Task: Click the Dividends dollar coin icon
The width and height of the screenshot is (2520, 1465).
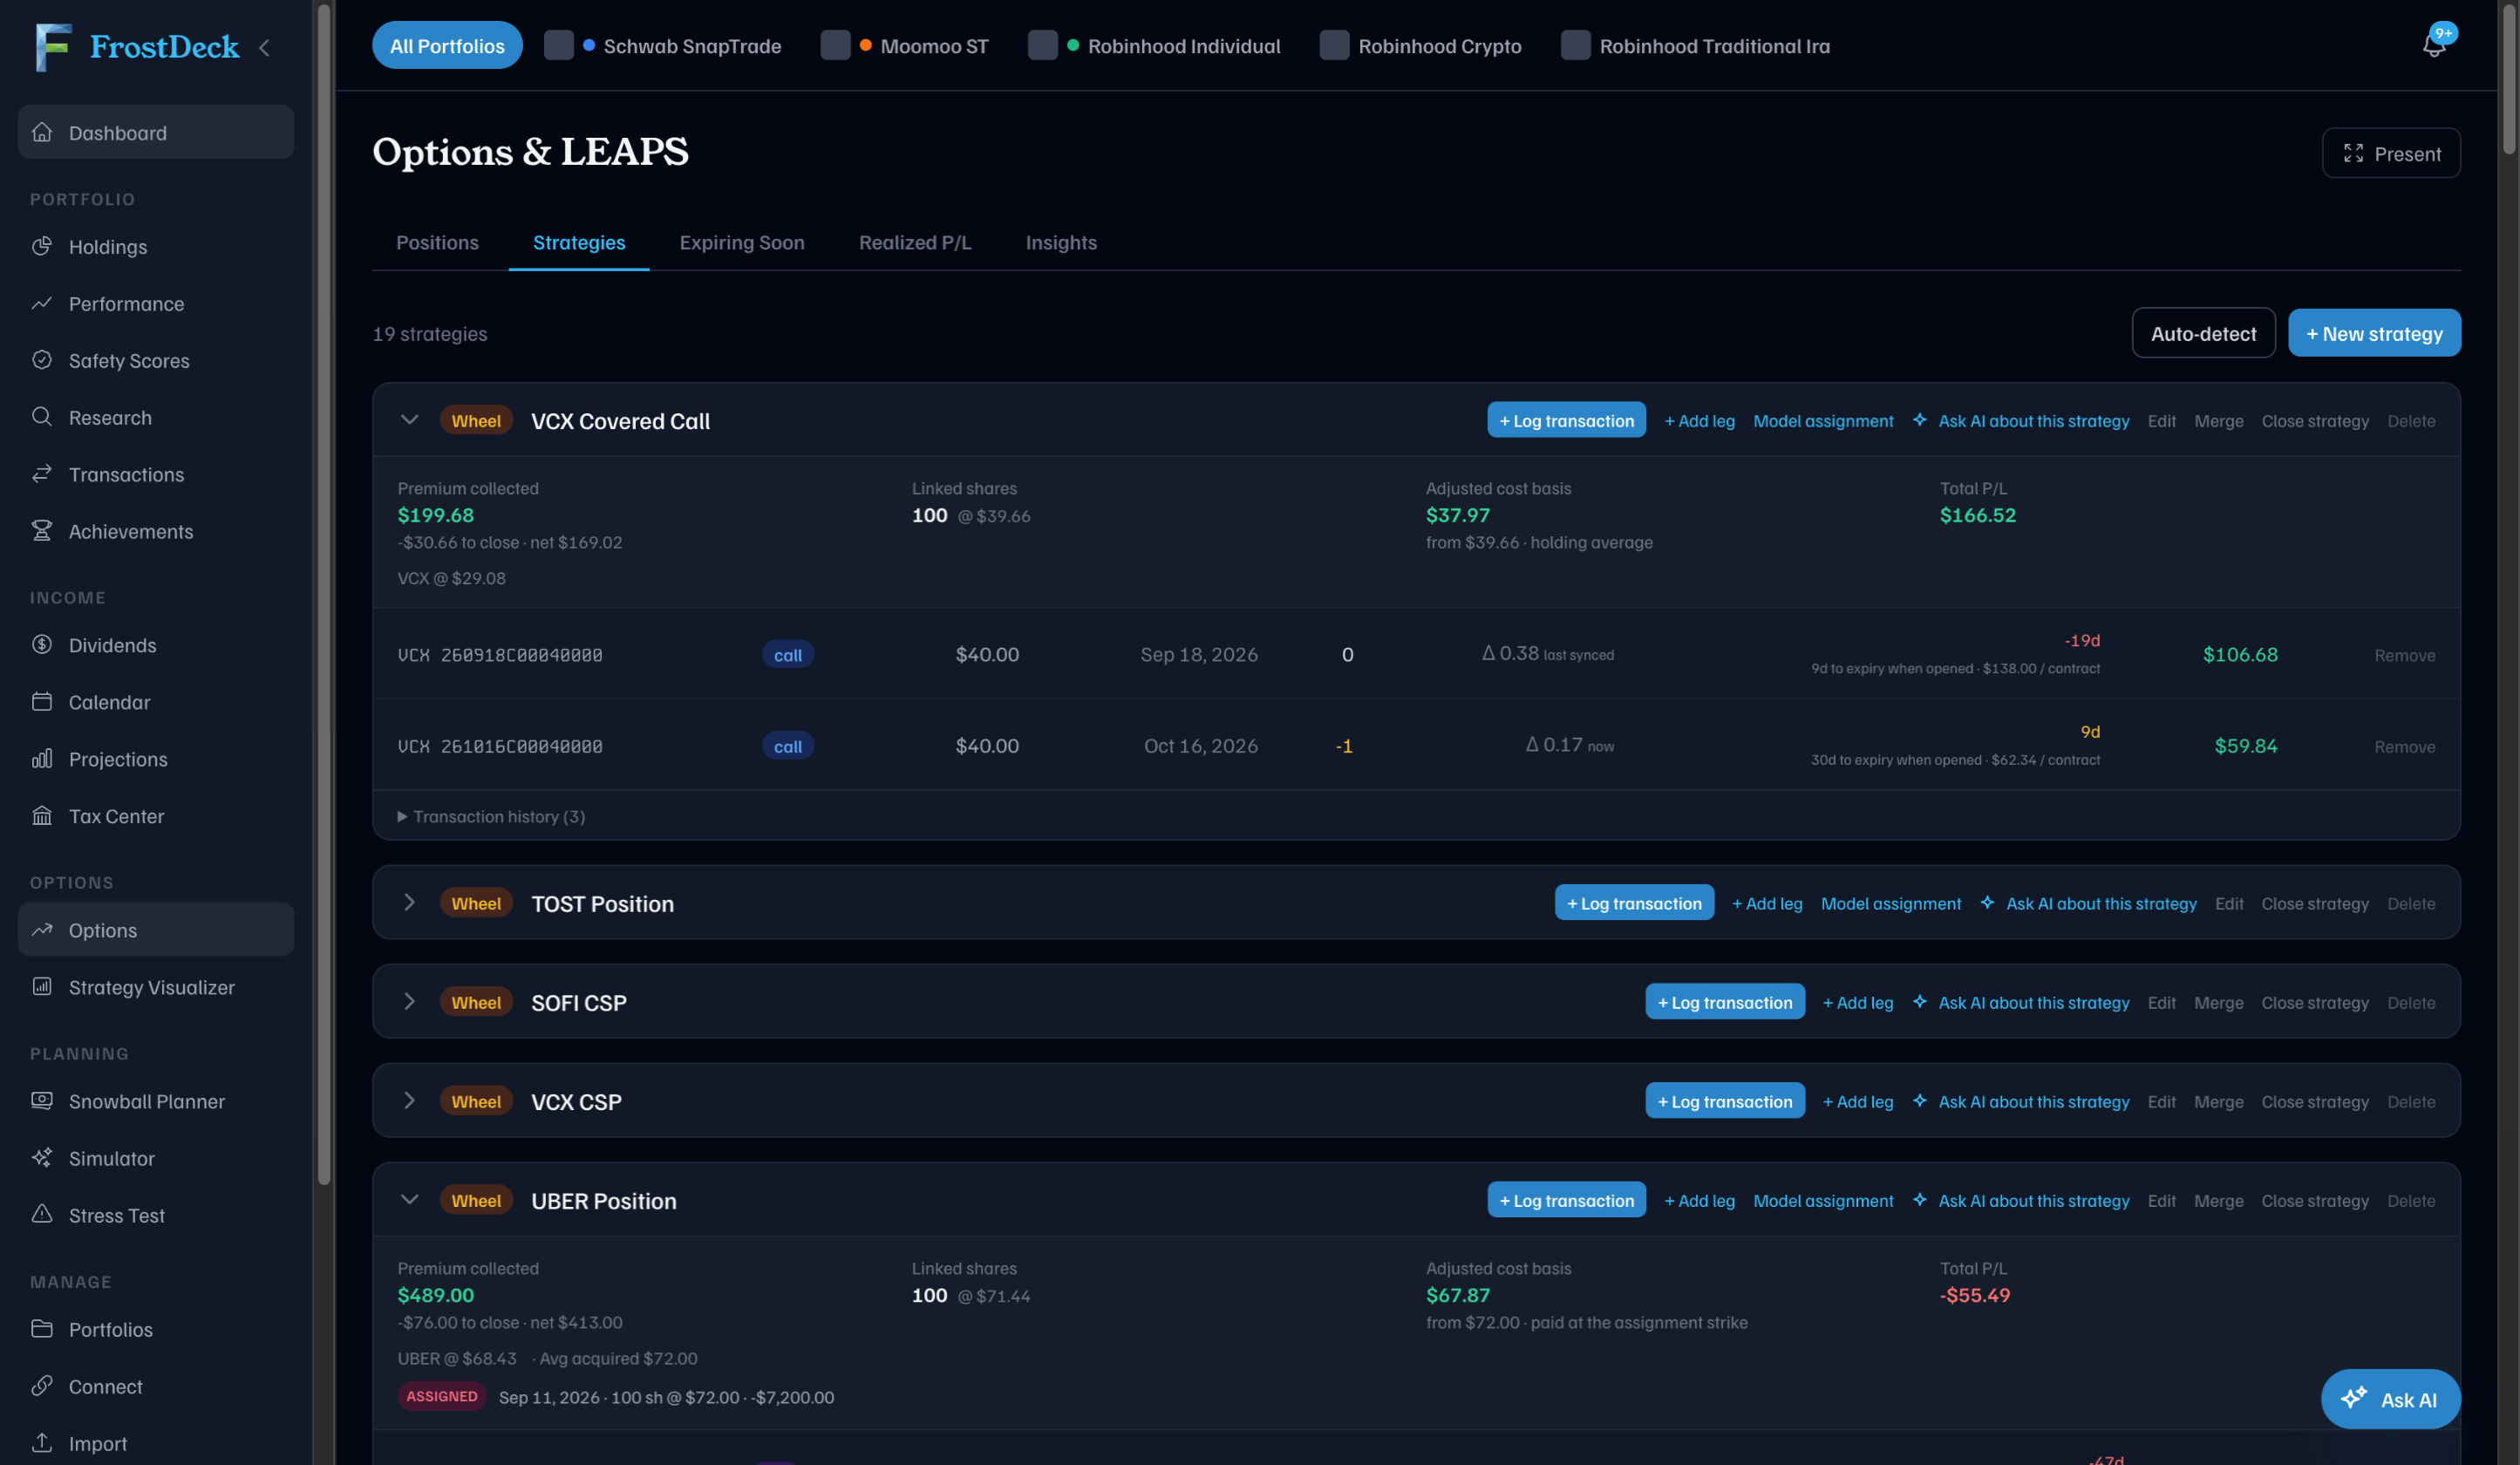Action: [42, 645]
